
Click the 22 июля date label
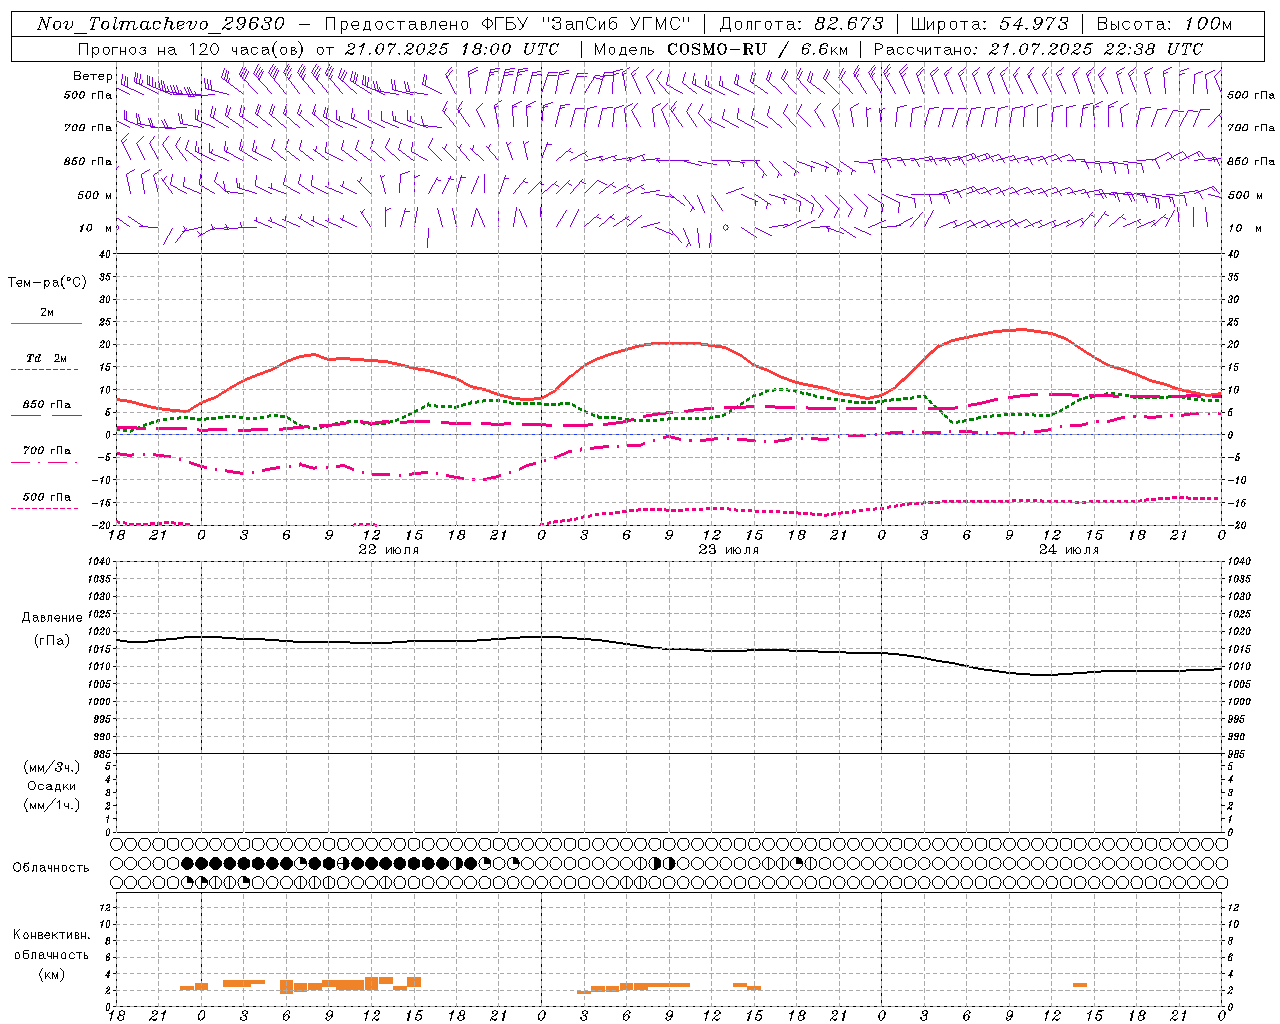point(389,550)
